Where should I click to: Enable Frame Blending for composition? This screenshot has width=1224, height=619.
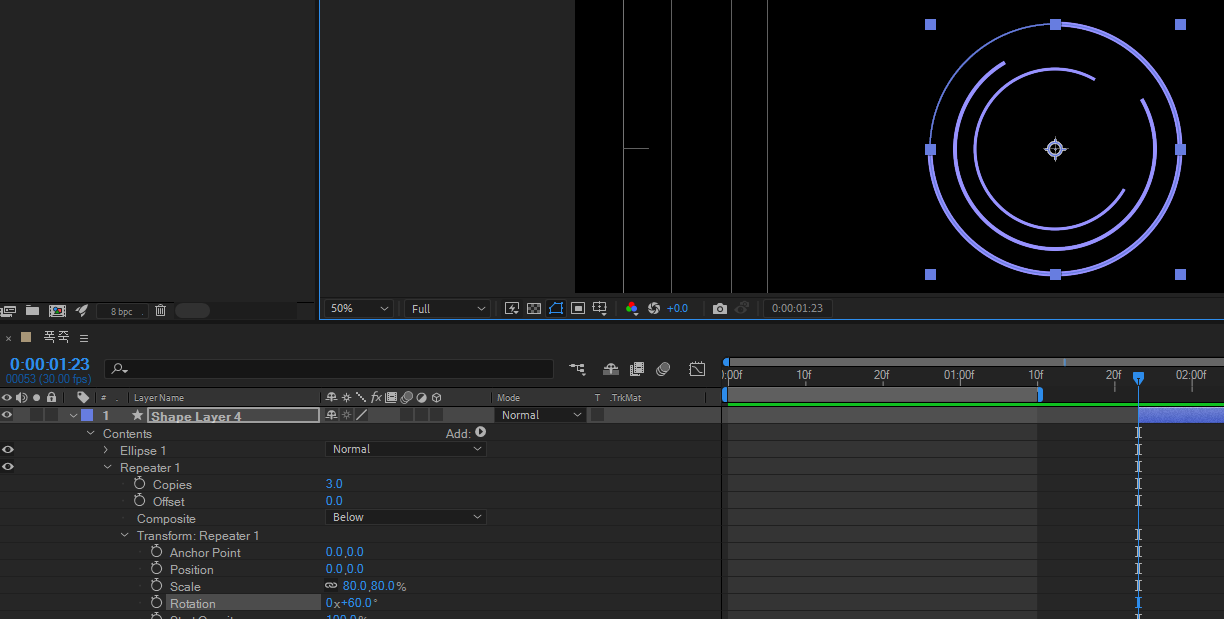click(x=637, y=369)
